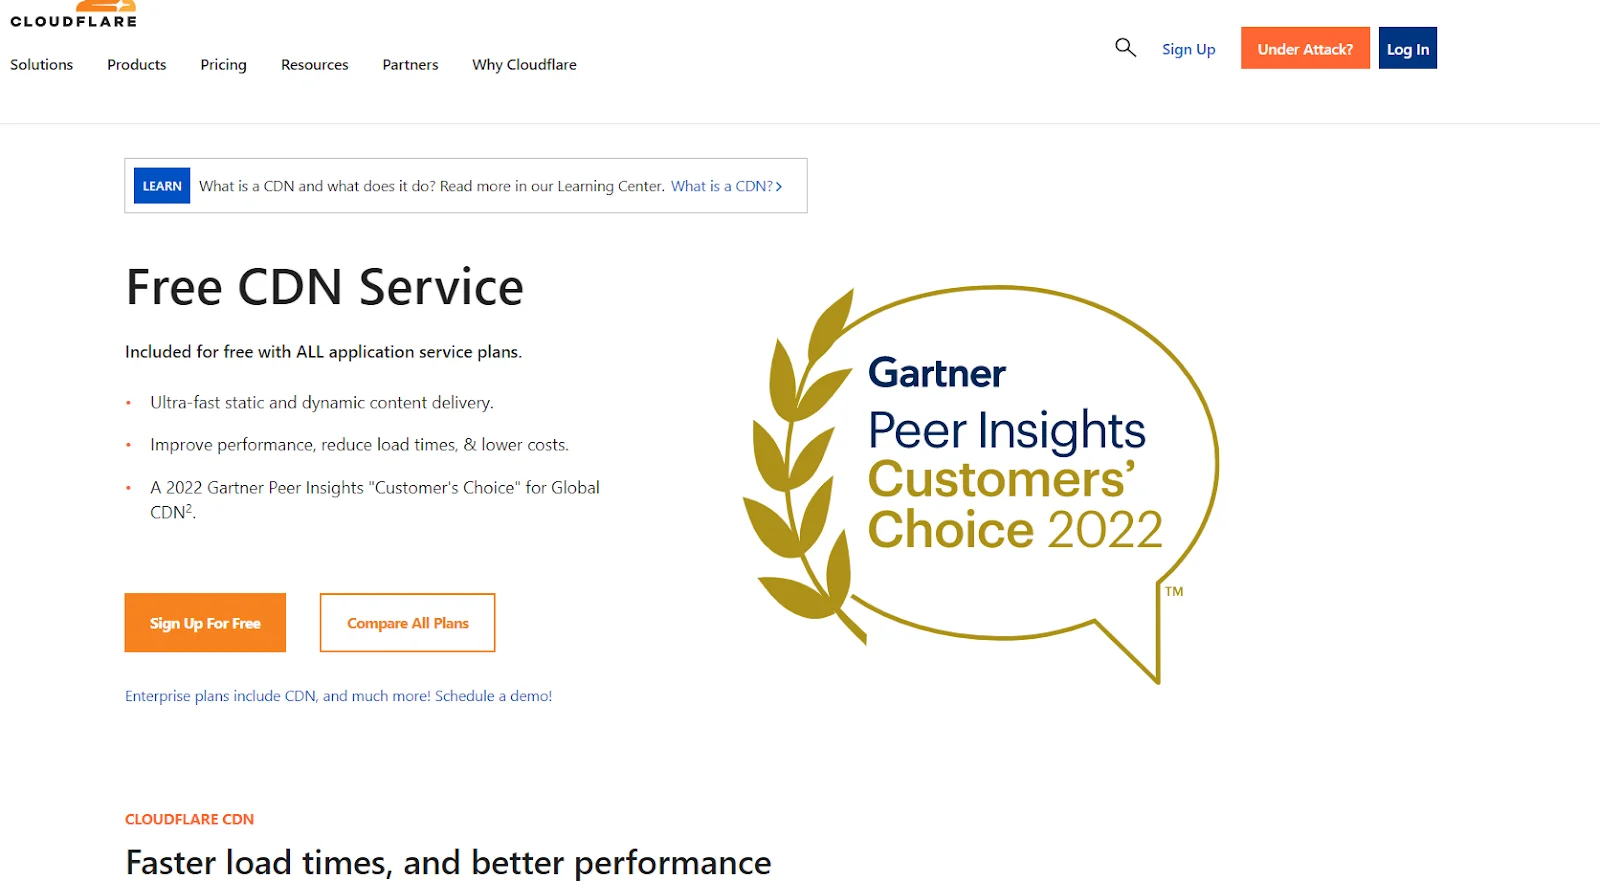The width and height of the screenshot is (1600, 881).
Task: Open the Products menu
Action: pos(137,65)
